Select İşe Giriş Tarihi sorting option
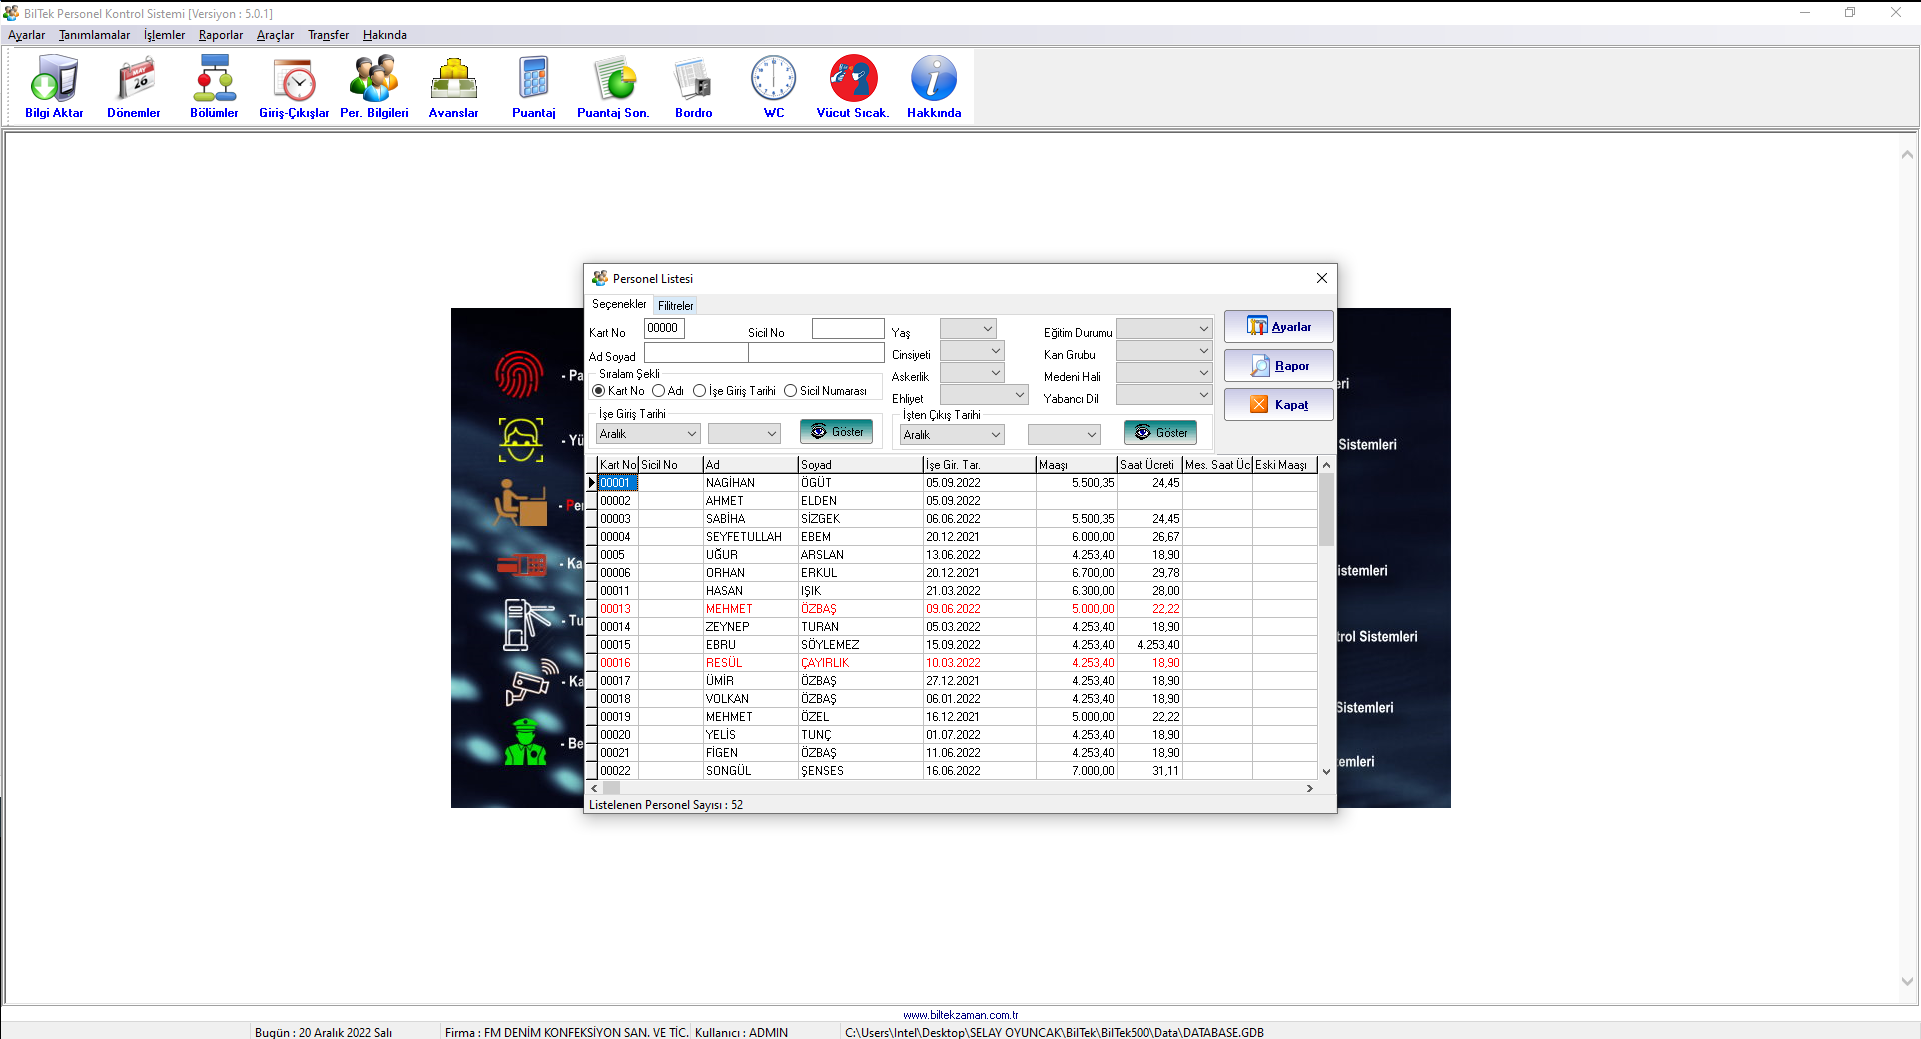 click(x=700, y=391)
